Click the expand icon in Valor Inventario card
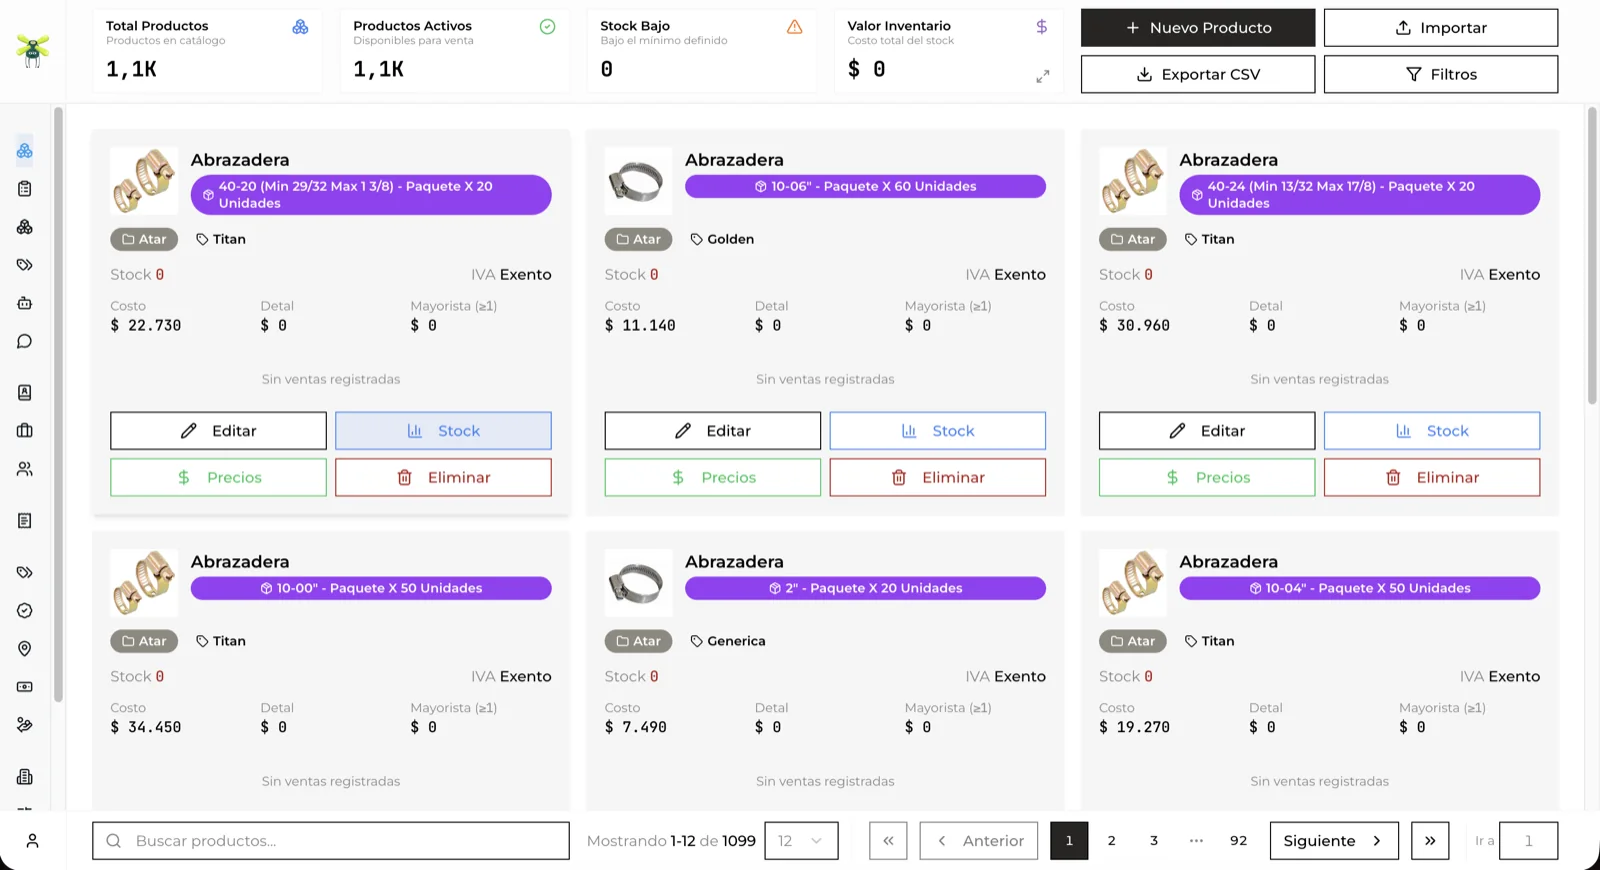The image size is (1600, 870). pyautogui.click(x=1042, y=76)
